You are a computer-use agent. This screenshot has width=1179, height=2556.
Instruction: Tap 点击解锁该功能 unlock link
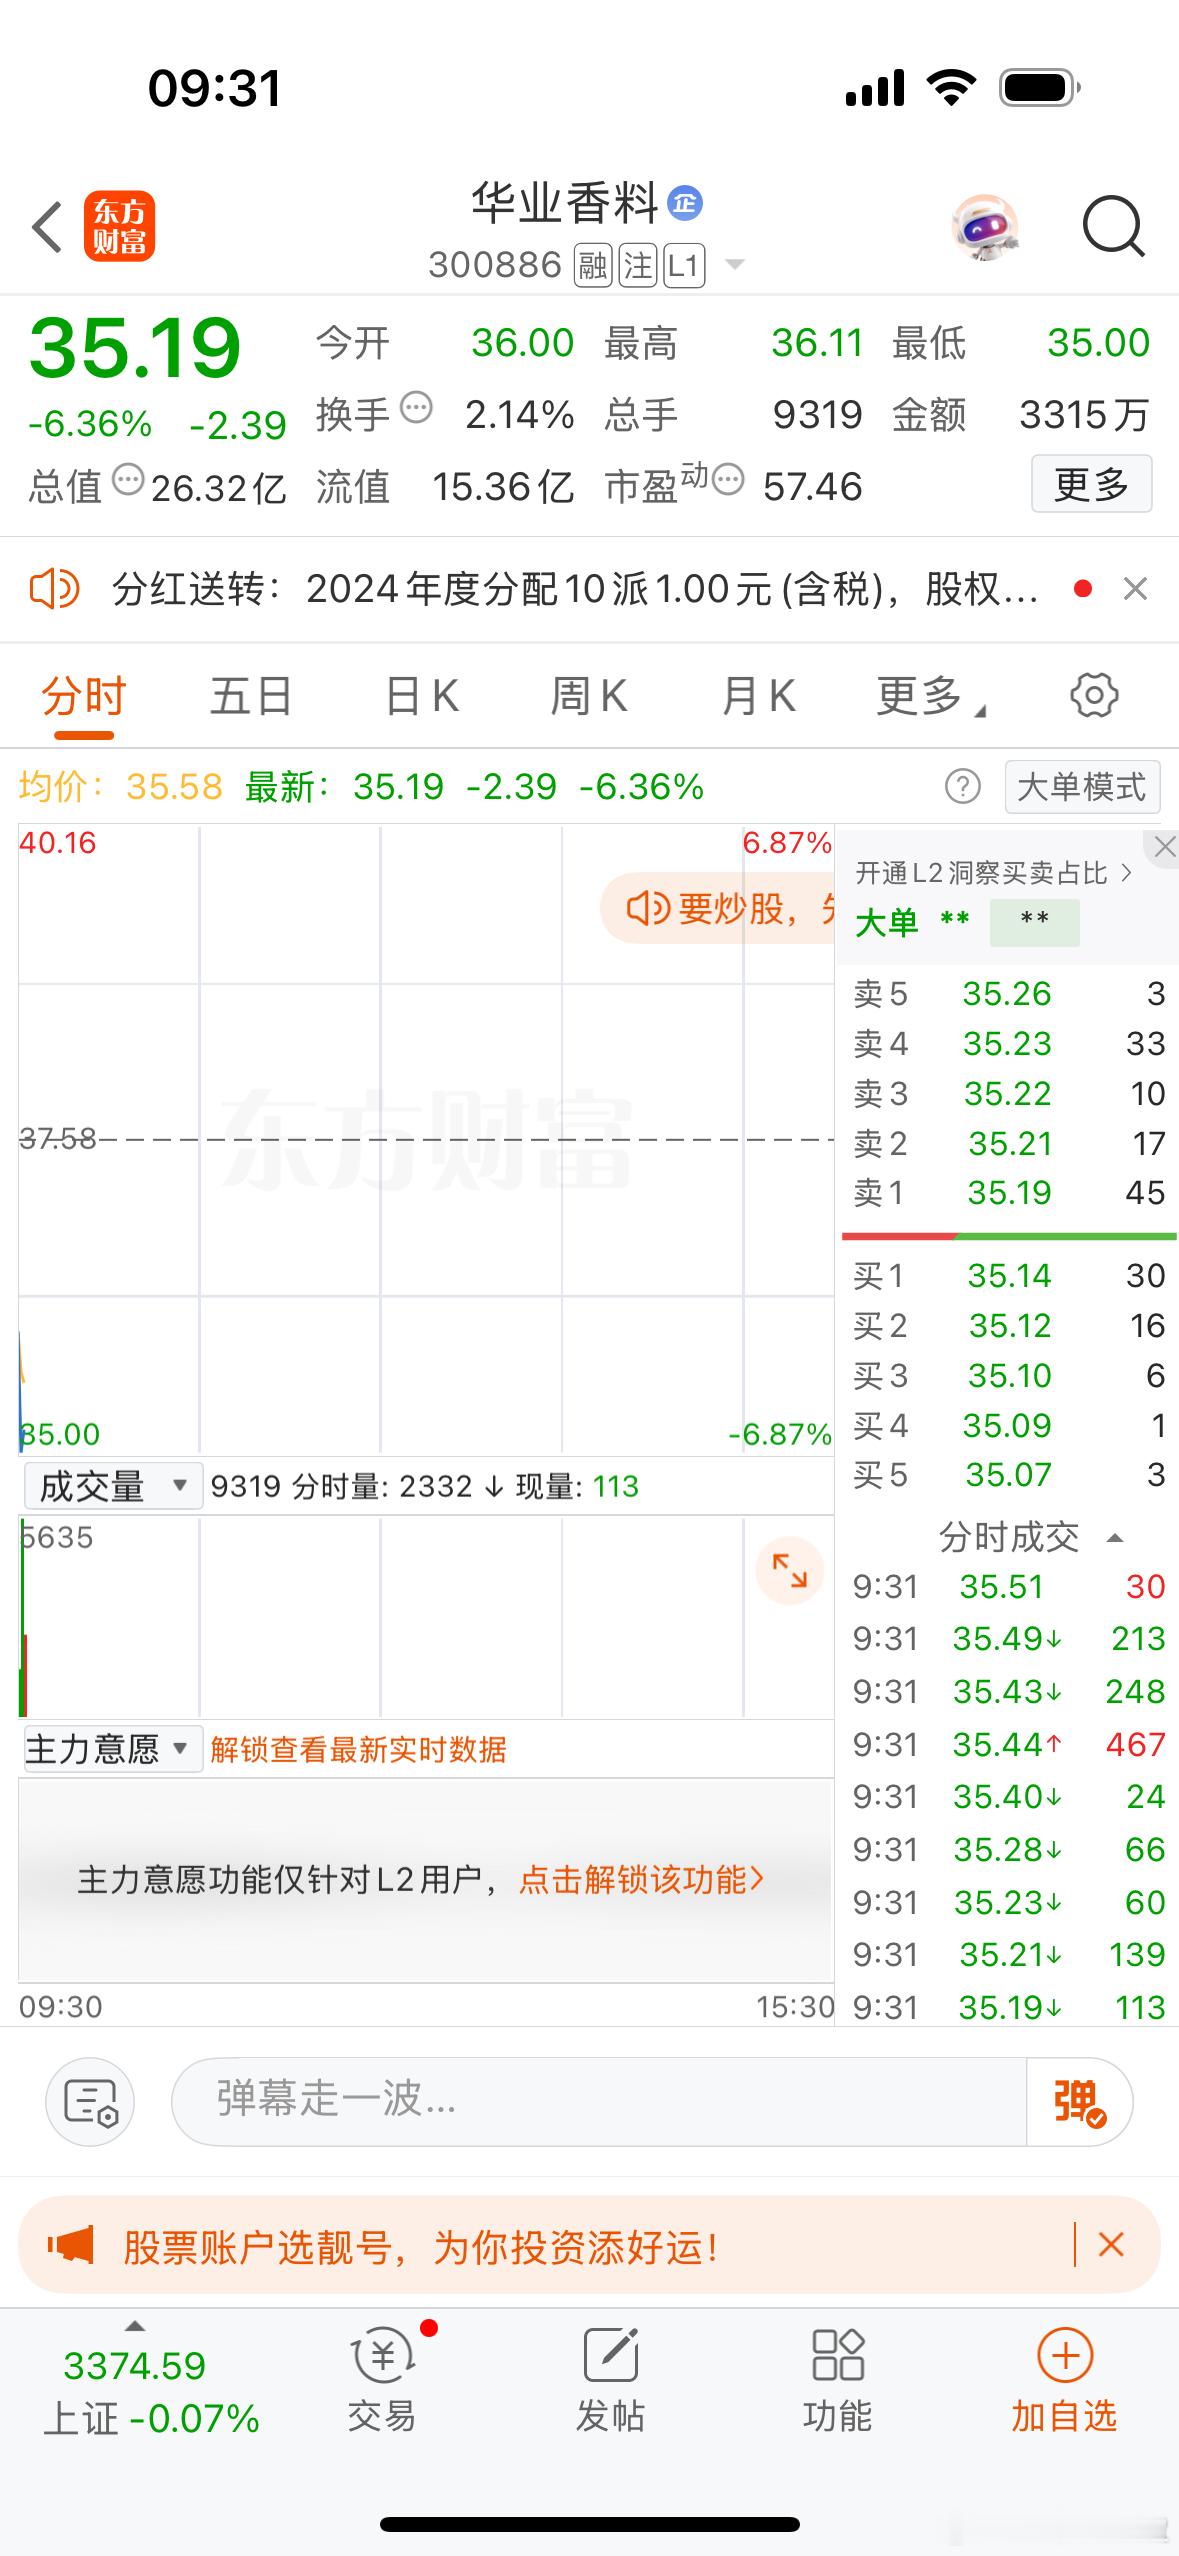pos(642,1880)
